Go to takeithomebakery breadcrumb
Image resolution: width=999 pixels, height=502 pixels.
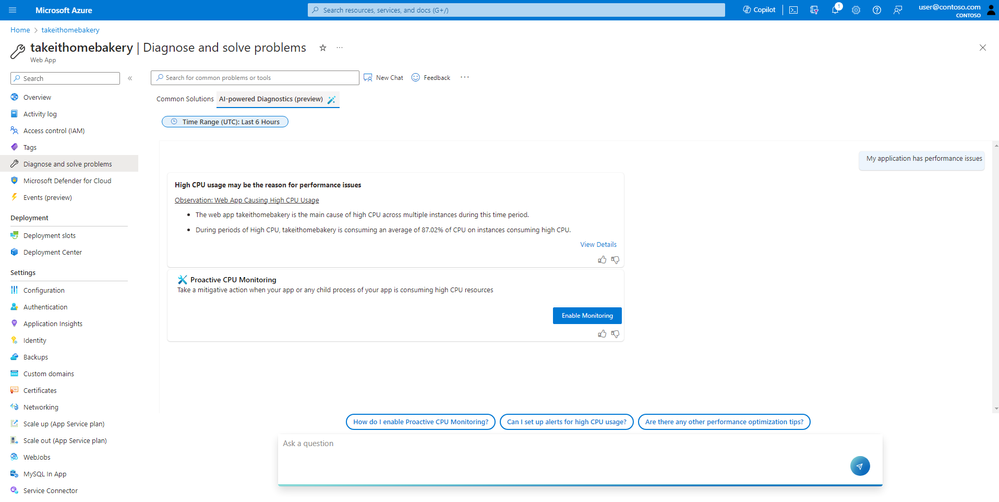pos(70,30)
